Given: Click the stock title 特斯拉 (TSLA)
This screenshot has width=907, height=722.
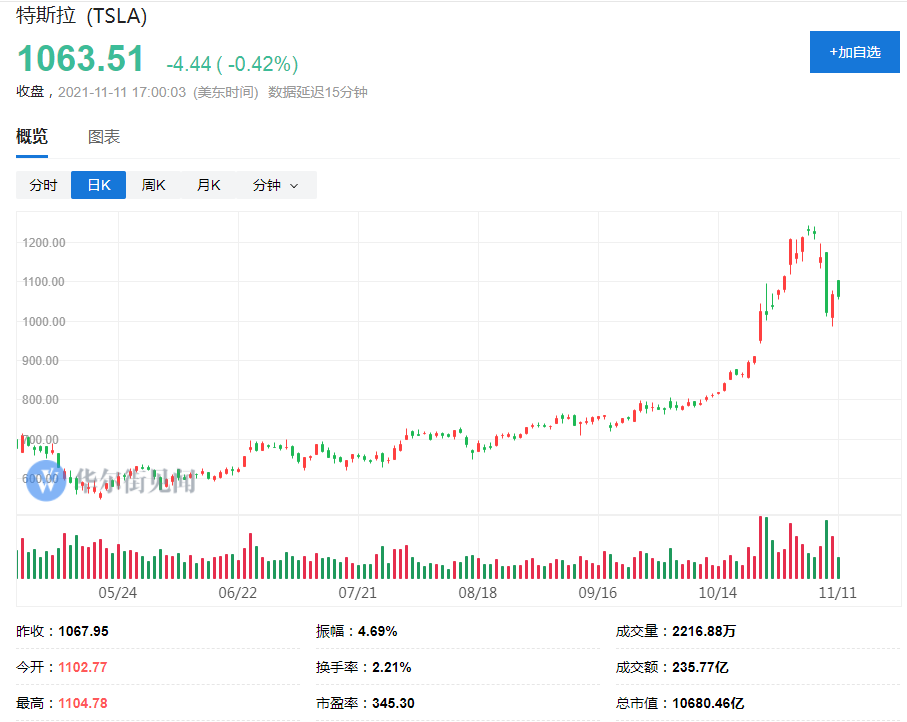Looking at the screenshot, I should 82,16.
